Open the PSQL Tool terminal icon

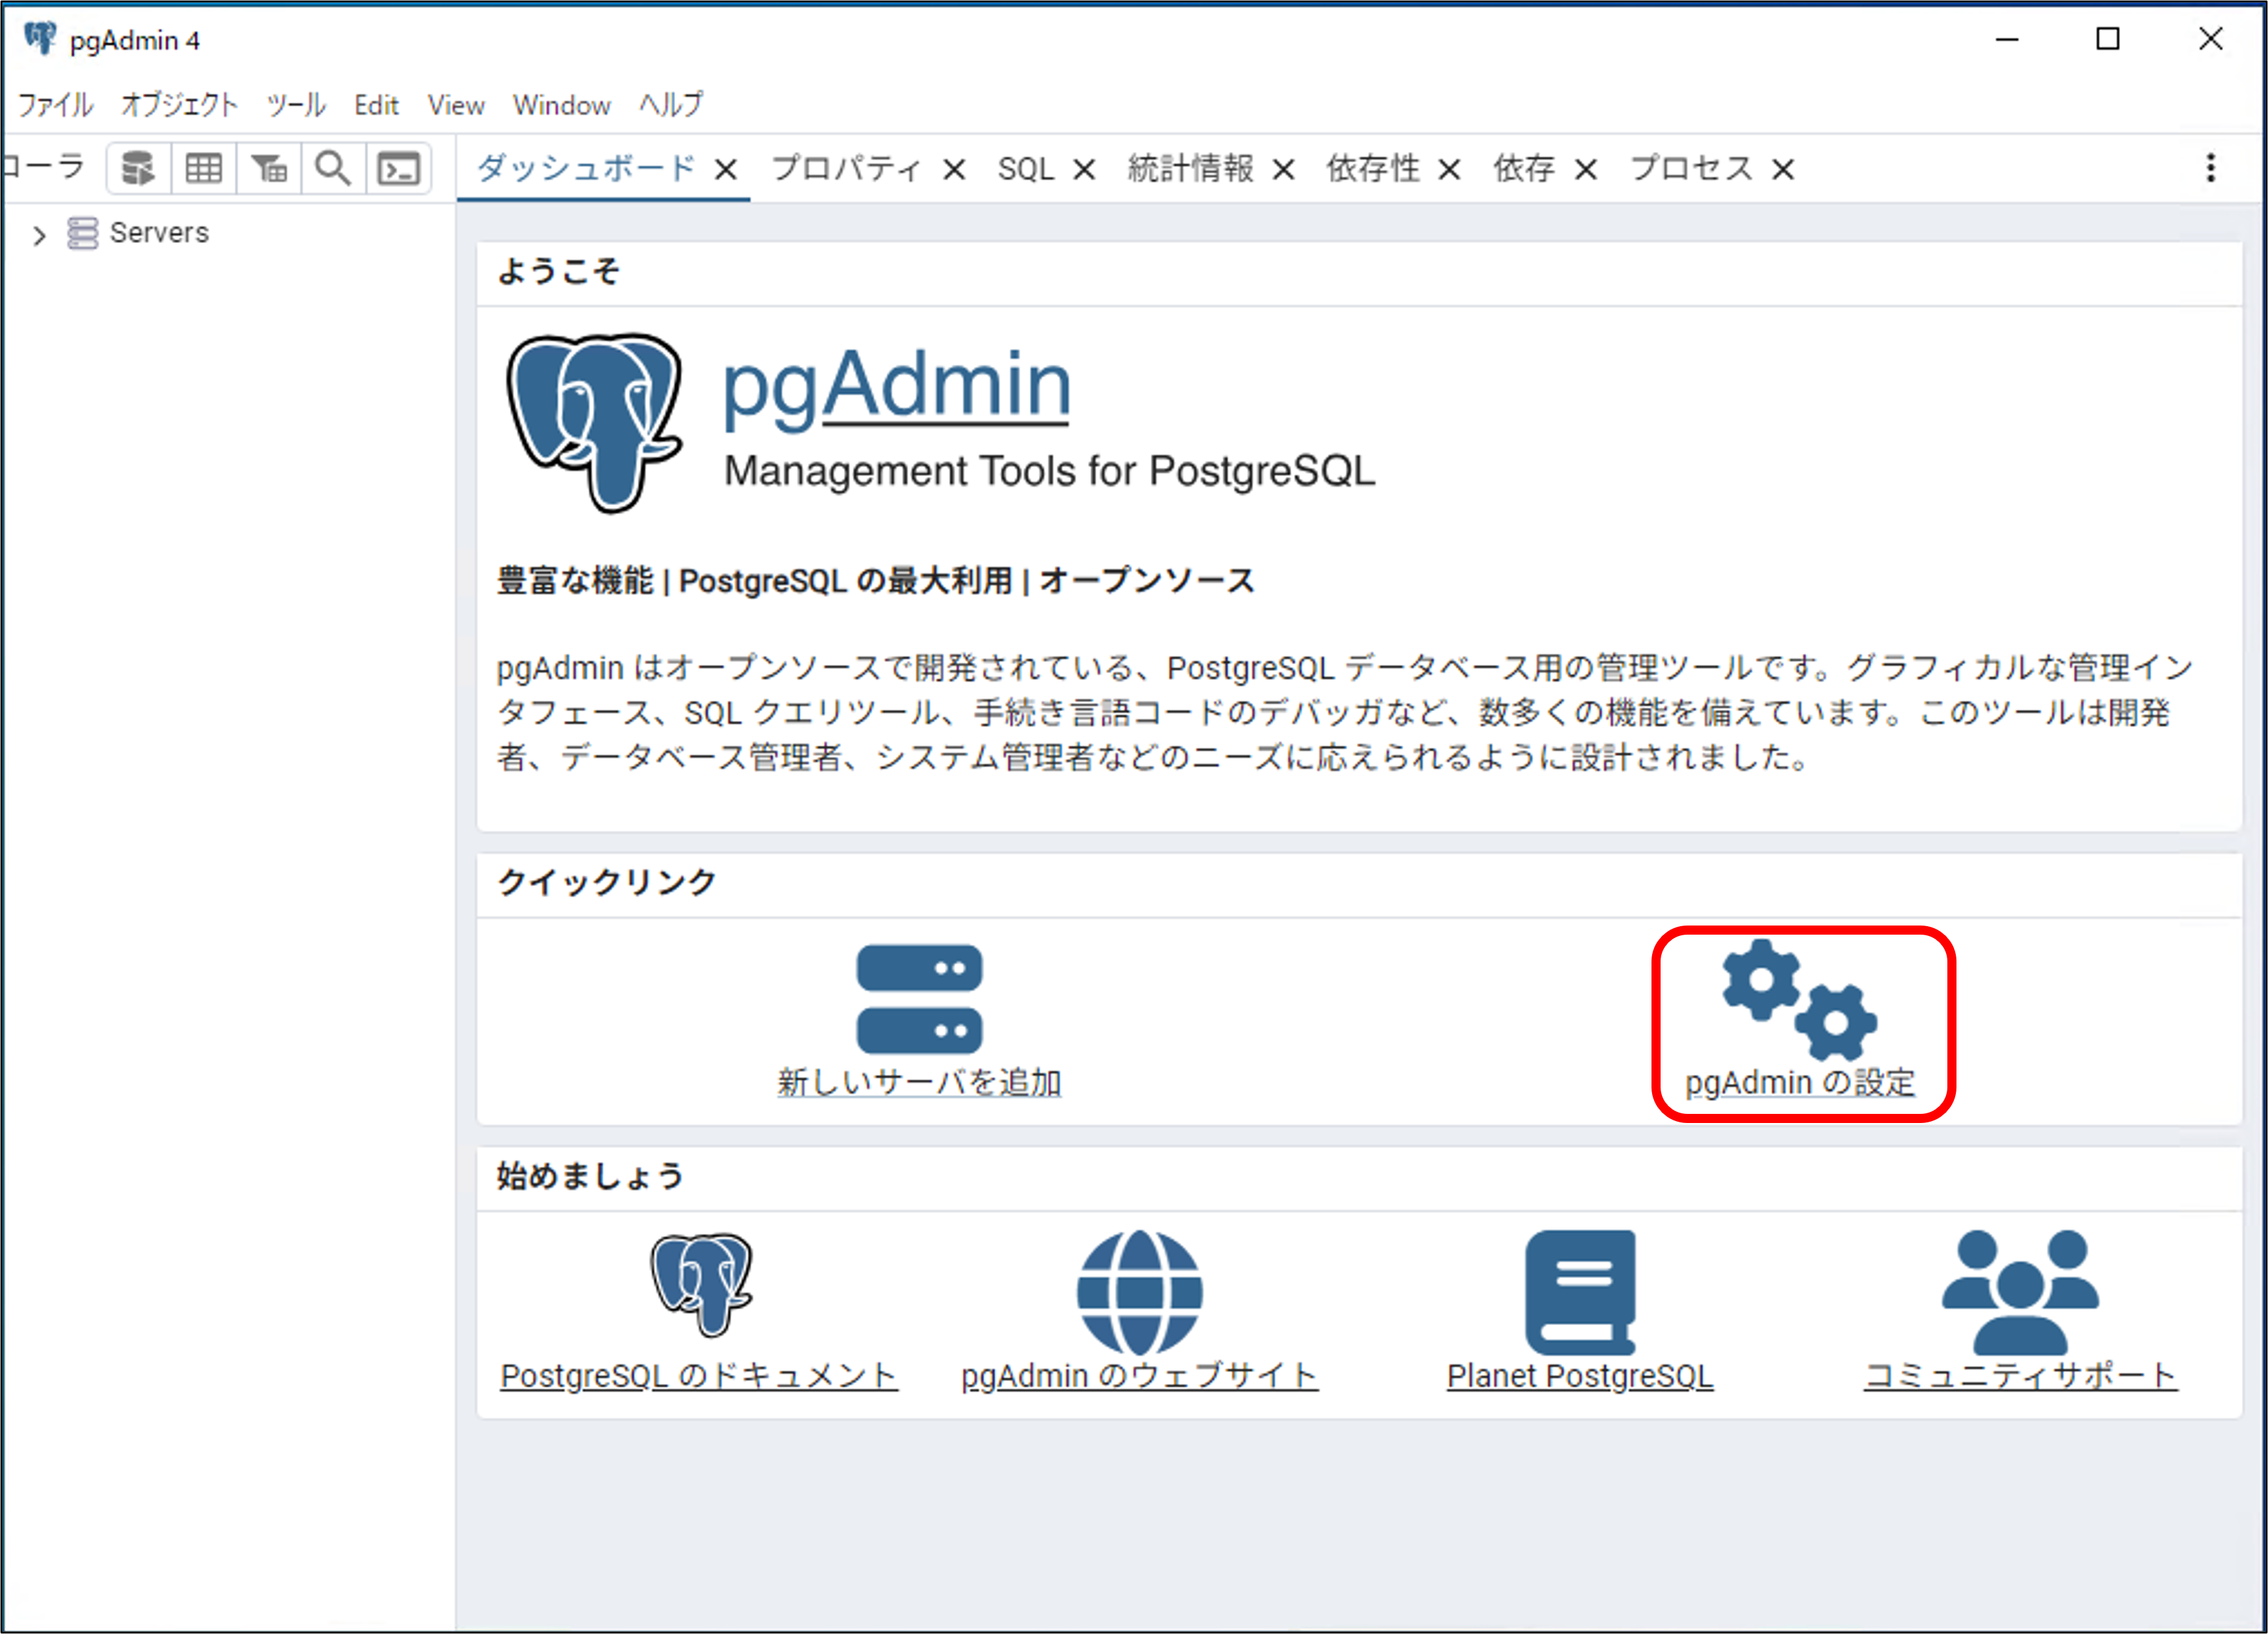click(x=399, y=168)
